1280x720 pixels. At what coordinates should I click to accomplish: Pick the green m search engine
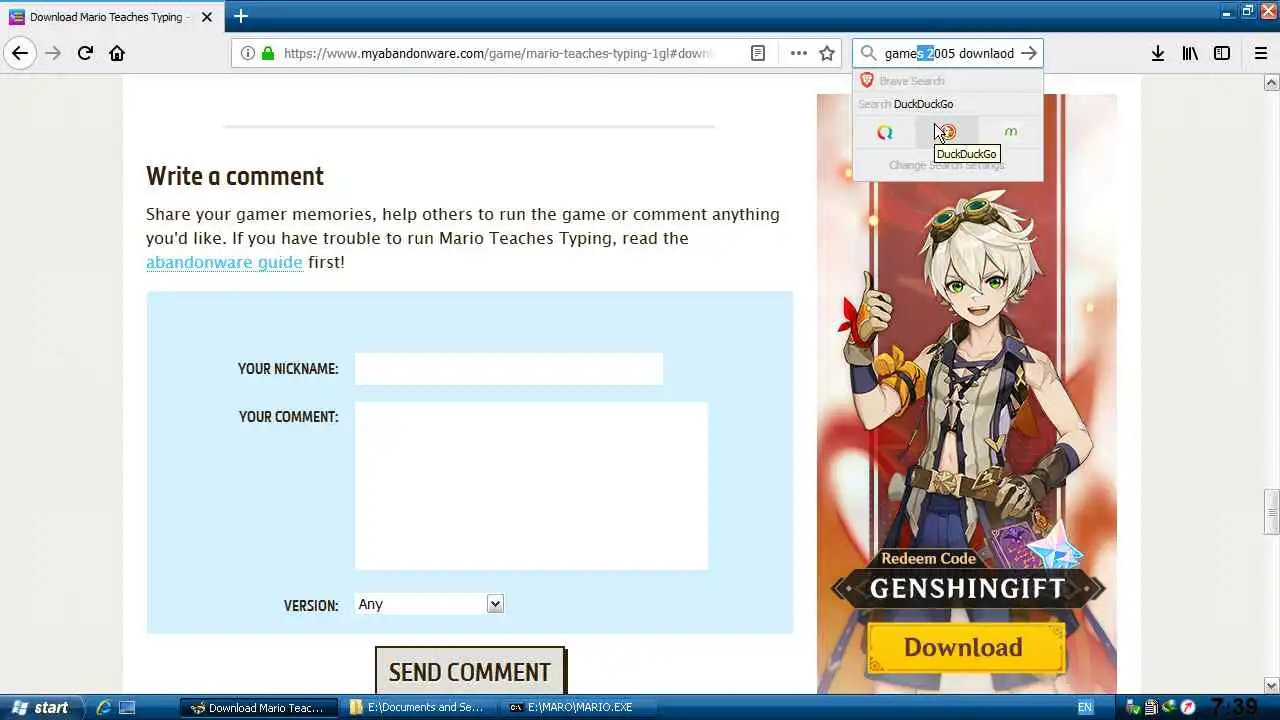coord(1010,132)
